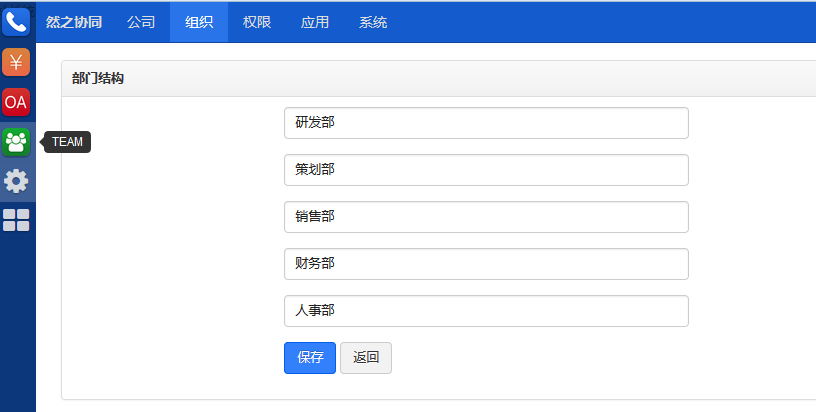Screen dimensions: 816x412
Task: Edit the 财务部 department field
Action: click(487, 264)
